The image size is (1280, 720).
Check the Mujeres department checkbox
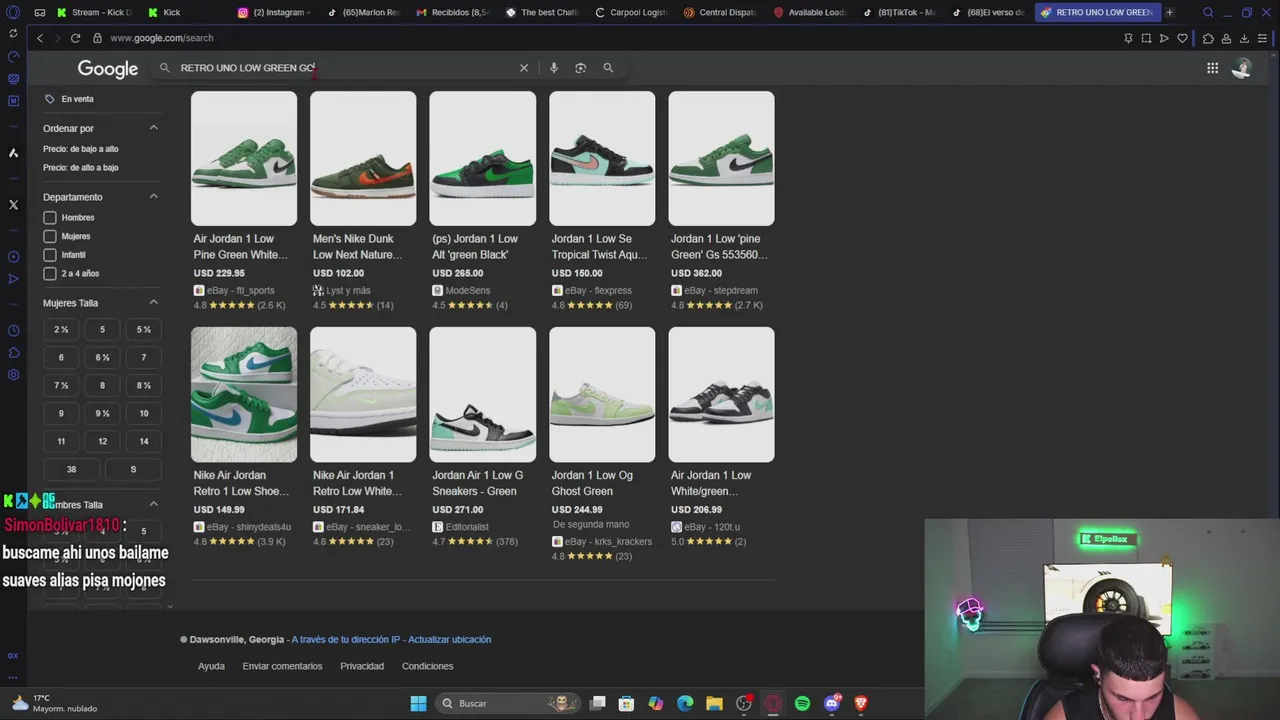click(50, 236)
